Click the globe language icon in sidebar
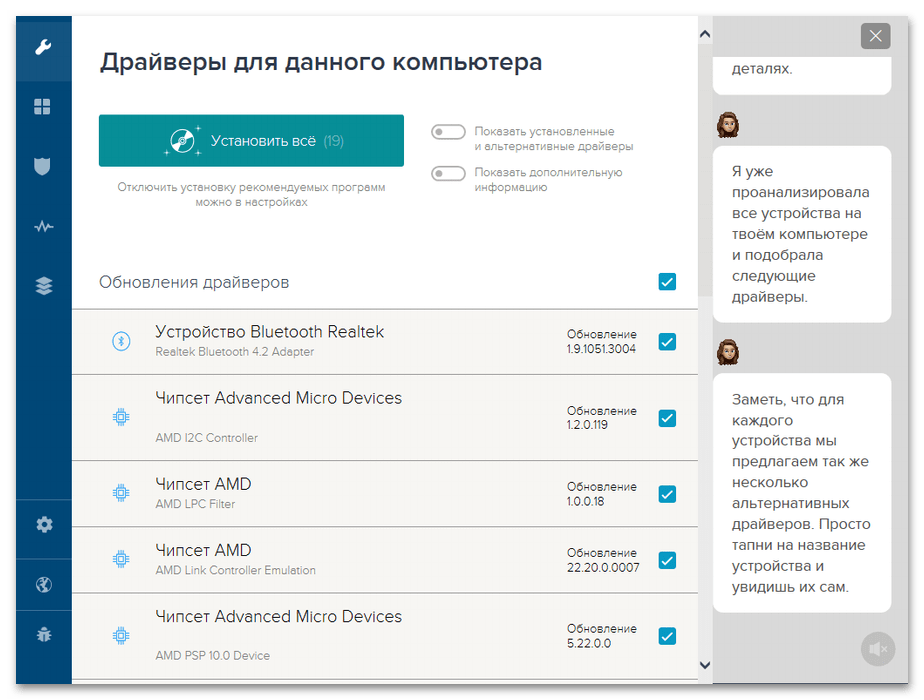Screen dimensions: 924x700 click(43, 585)
